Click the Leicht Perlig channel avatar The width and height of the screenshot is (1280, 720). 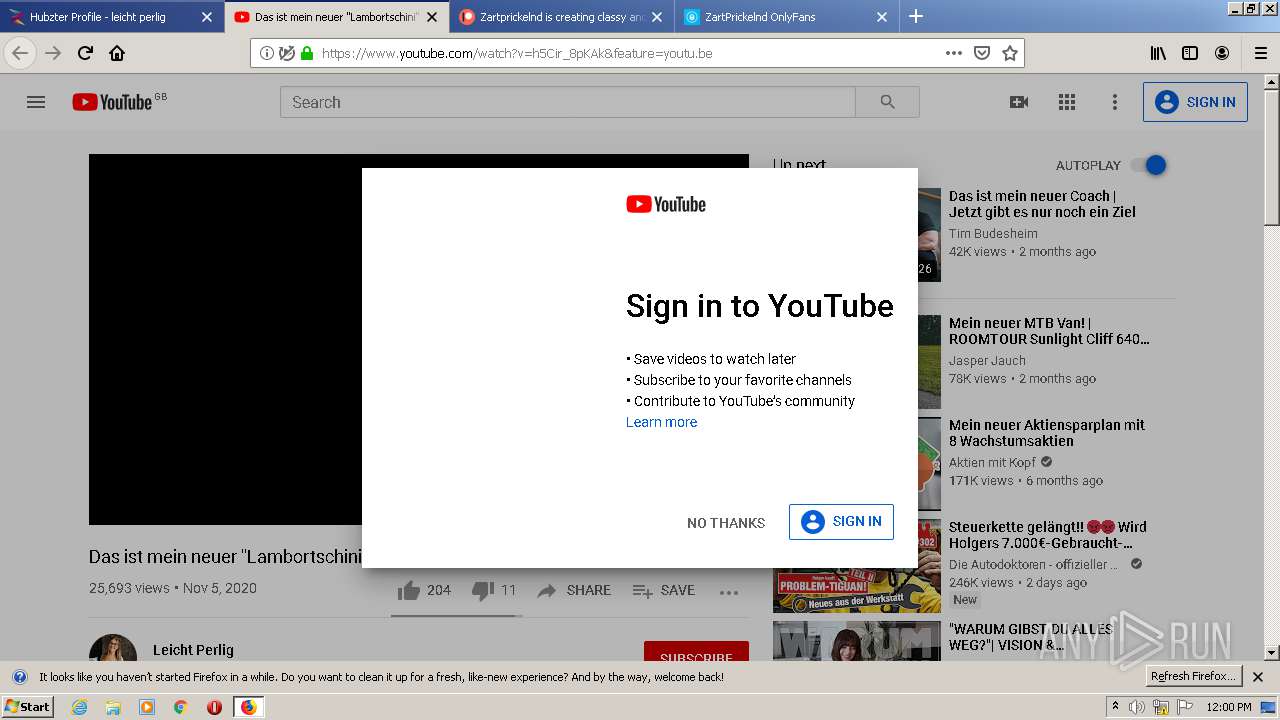[x=113, y=649]
